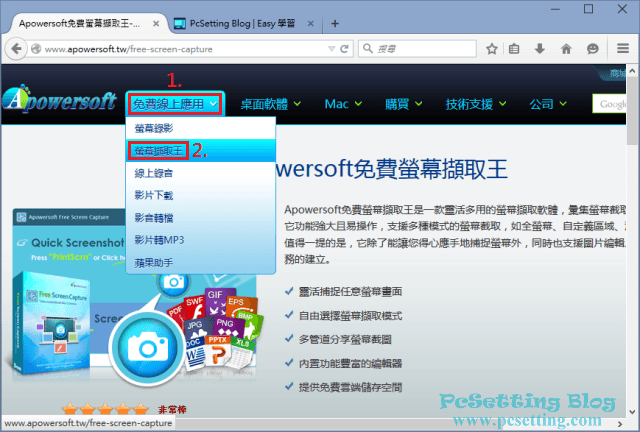Screen dimensions: 640x432
Task: Click the browser search field
Action: pos(420,47)
